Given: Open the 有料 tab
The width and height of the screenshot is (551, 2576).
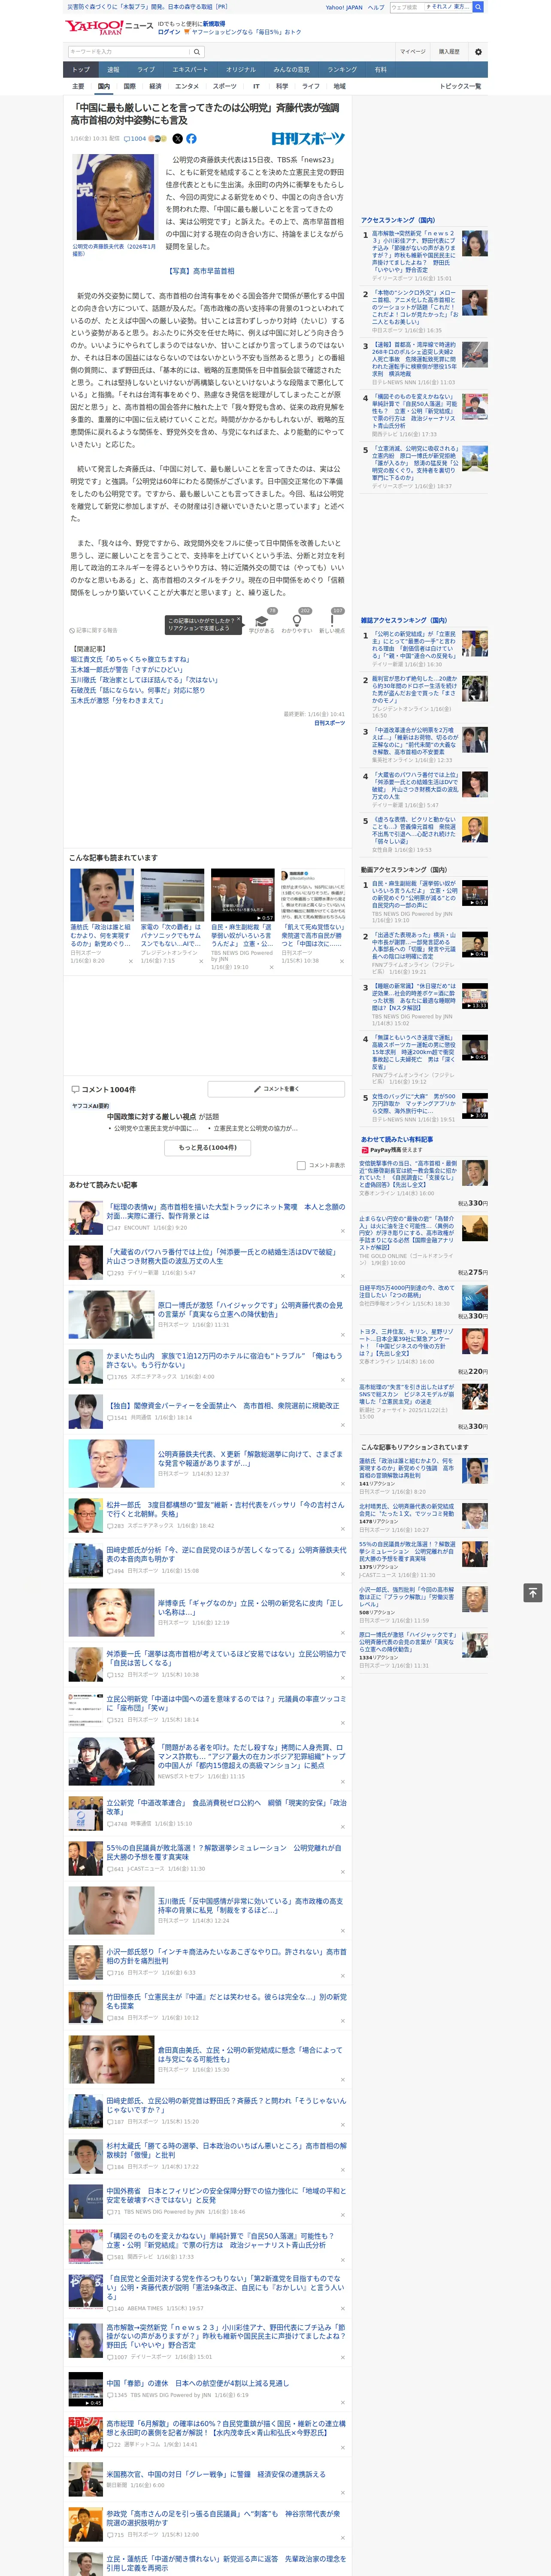Looking at the screenshot, I should click(x=380, y=69).
